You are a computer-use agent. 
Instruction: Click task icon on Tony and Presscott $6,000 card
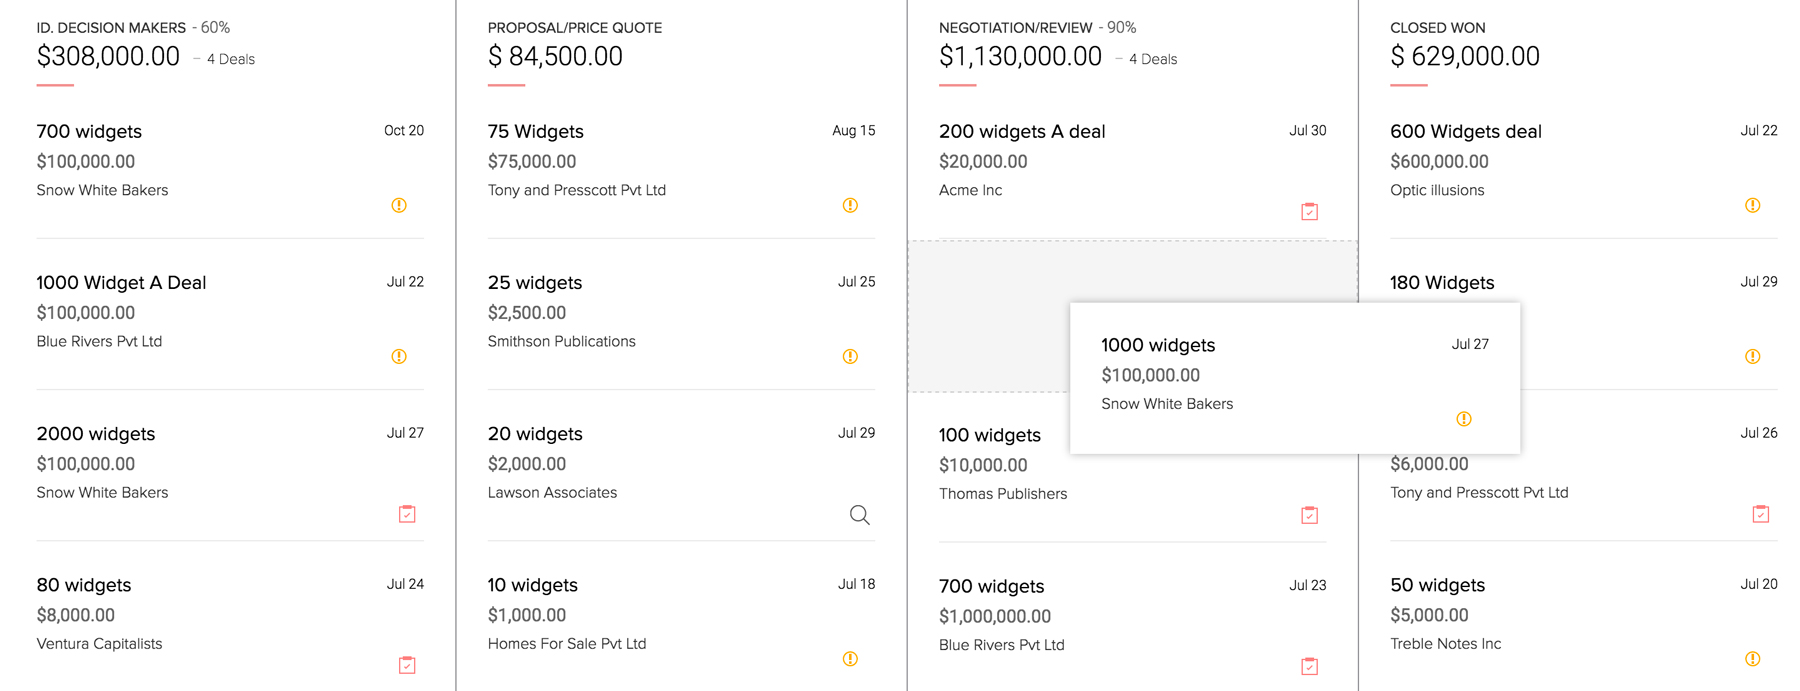(x=1760, y=514)
